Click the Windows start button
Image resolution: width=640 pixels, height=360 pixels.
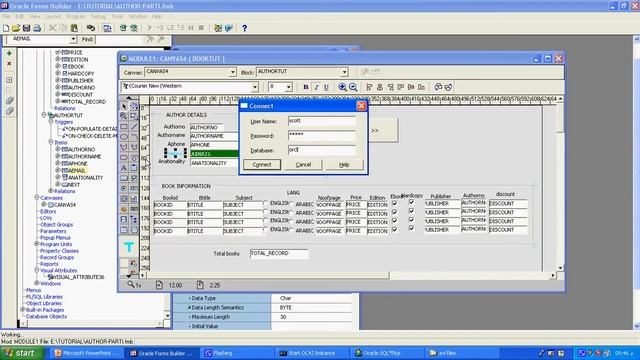pos(21,353)
